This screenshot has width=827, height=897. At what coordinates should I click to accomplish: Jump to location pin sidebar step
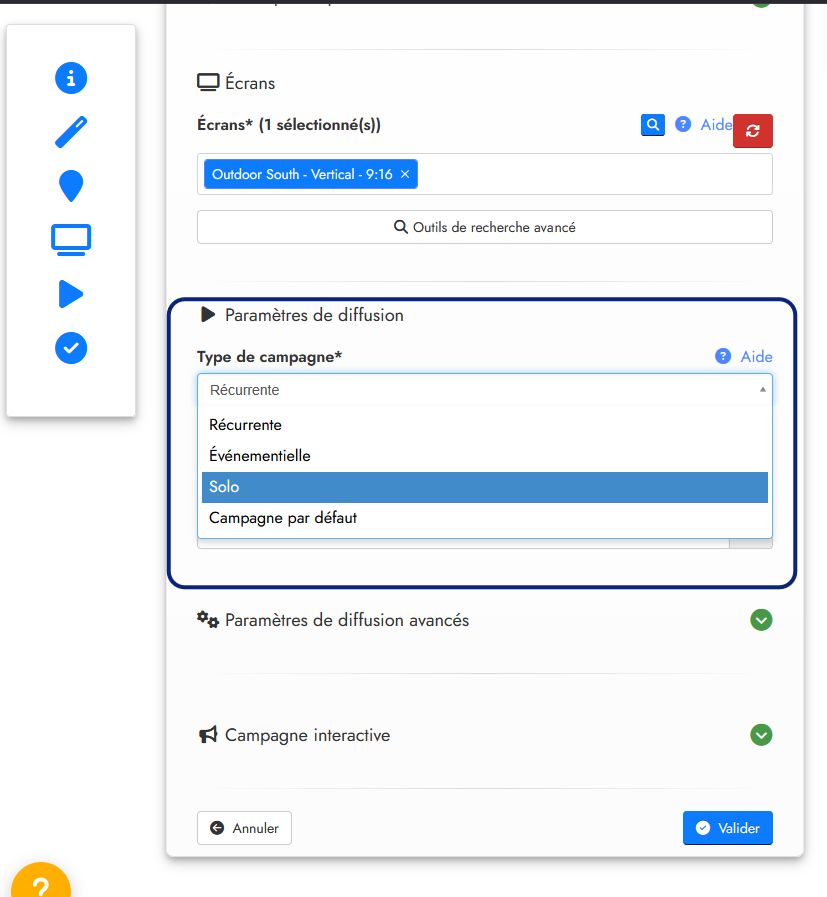(71, 185)
